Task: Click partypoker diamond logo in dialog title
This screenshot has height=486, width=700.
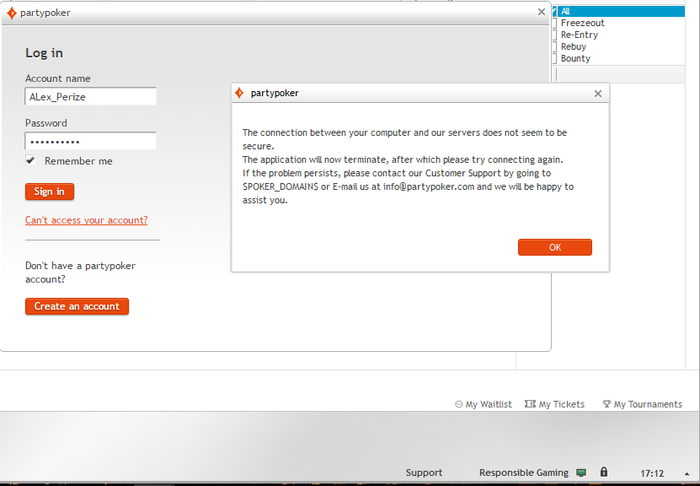Action: pyautogui.click(x=239, y=93)
